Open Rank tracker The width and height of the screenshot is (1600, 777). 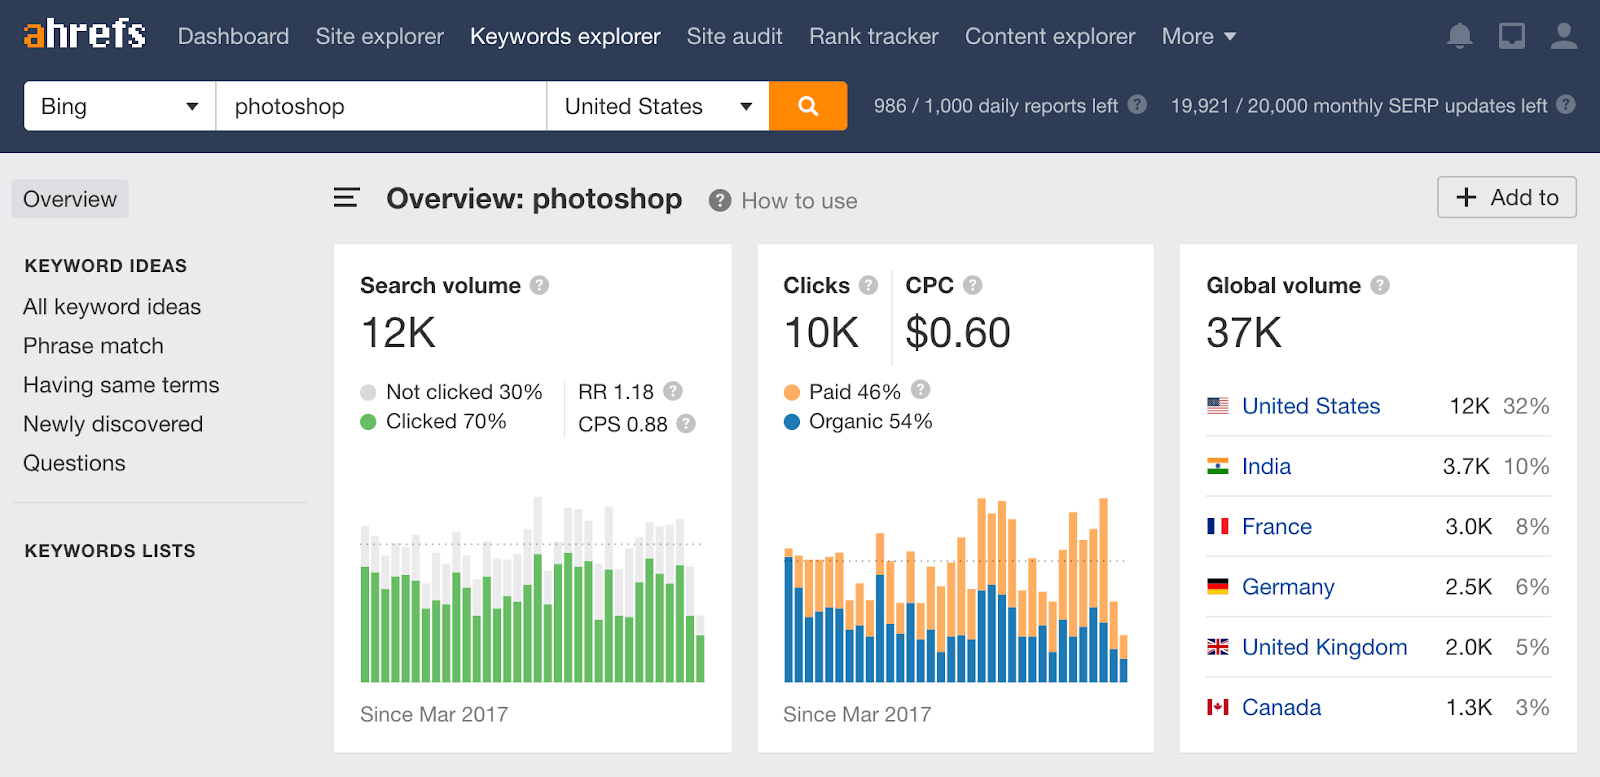(874, 36)
